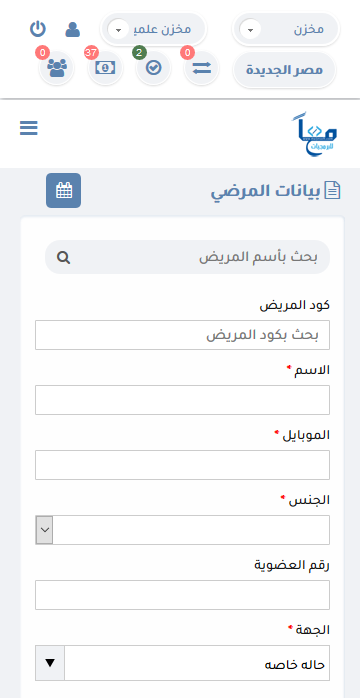Focus the بحث بأسم المريض search box
360x698 pixels.
[x=187, y=257]
